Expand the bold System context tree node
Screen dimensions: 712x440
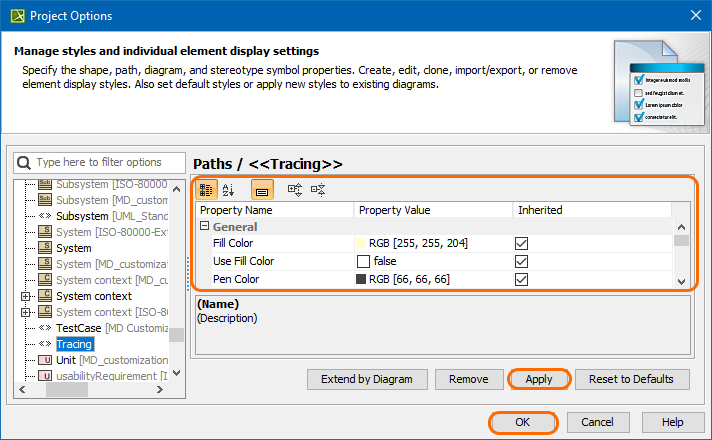pyautogui.click(x=26, y=296)
